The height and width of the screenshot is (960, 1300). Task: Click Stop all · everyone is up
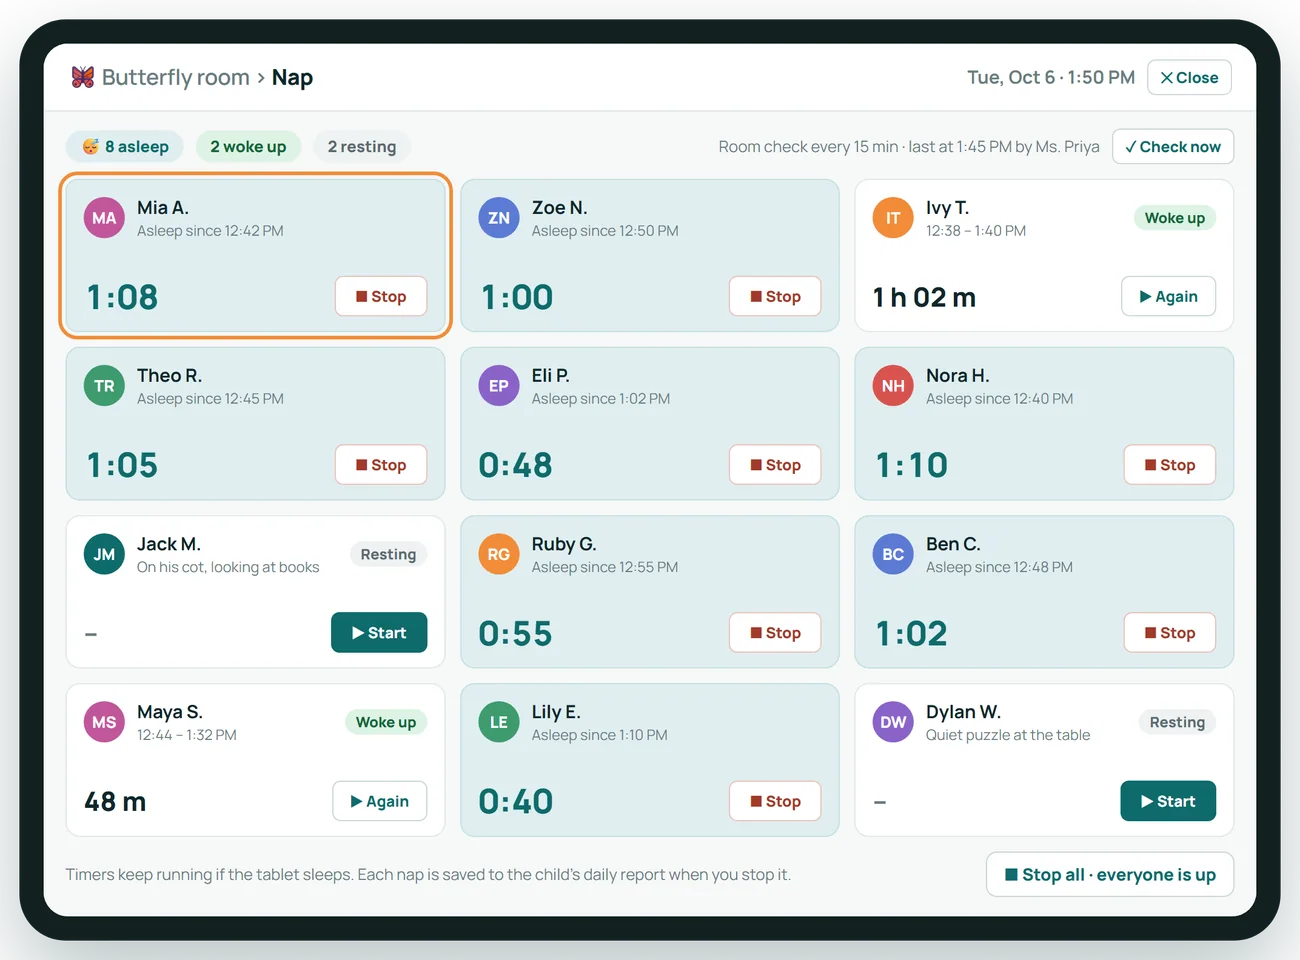(x=1110, y=875)
